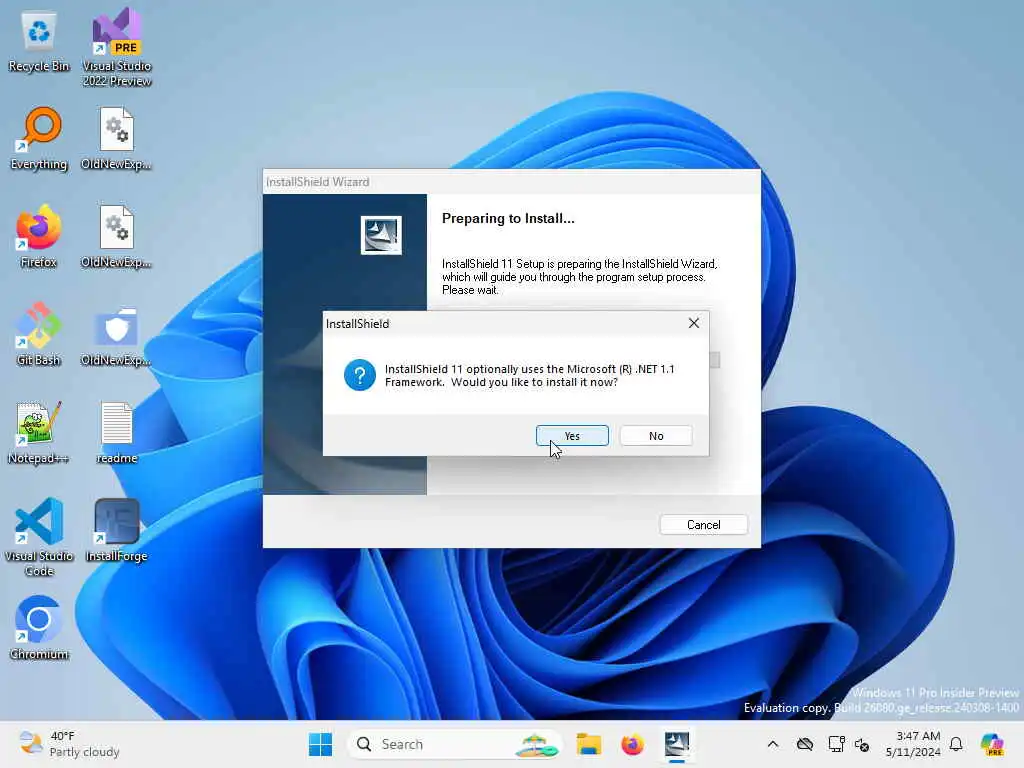This screenshot has height=768, width=1024.
Task: Click the blue question mark icon
Action: tap(360, 375)
